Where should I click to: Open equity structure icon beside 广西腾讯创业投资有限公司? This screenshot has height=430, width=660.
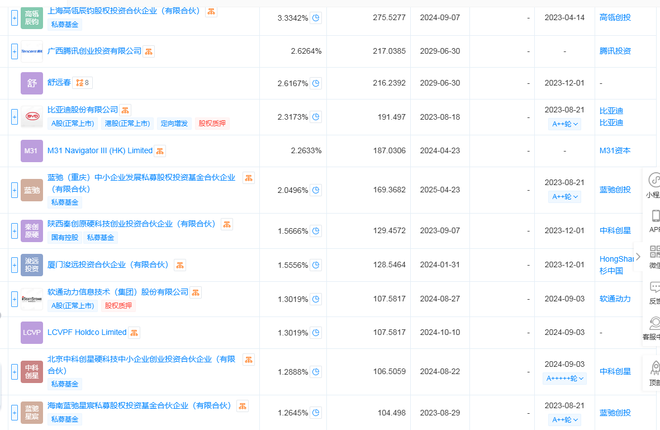pyautogui.click(x=149, y=51)
